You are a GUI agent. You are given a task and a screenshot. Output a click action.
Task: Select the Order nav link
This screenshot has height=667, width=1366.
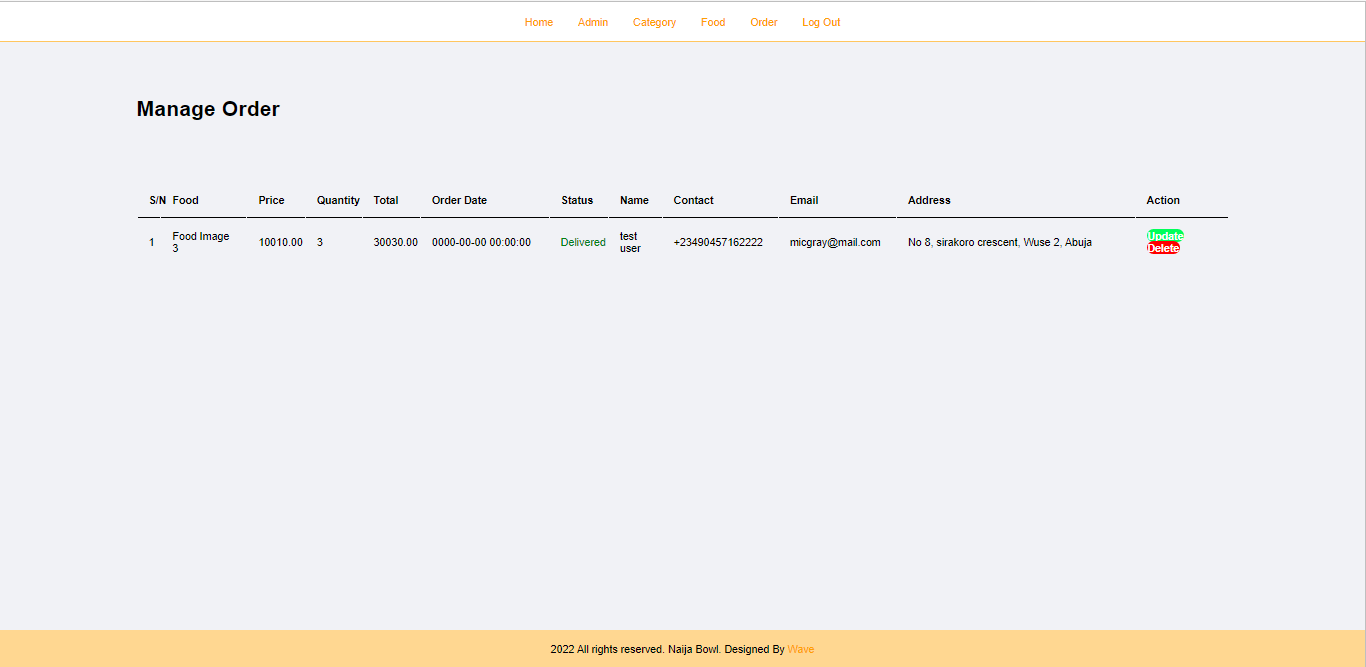(x=764, y=22)
